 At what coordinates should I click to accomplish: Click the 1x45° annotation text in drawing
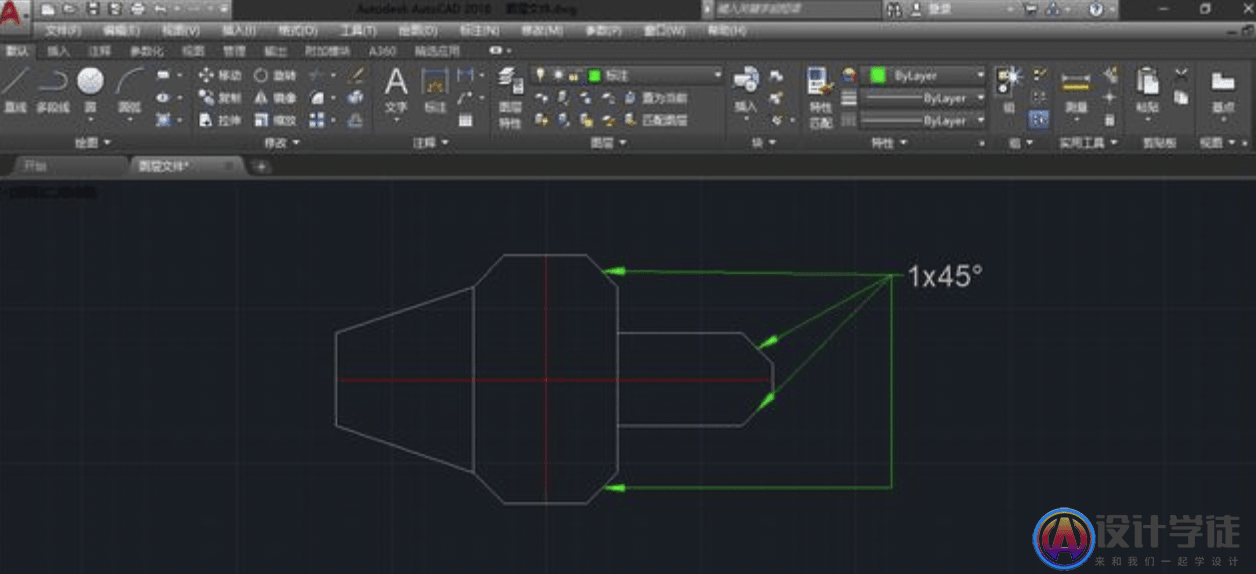click(x=945, y=277)
